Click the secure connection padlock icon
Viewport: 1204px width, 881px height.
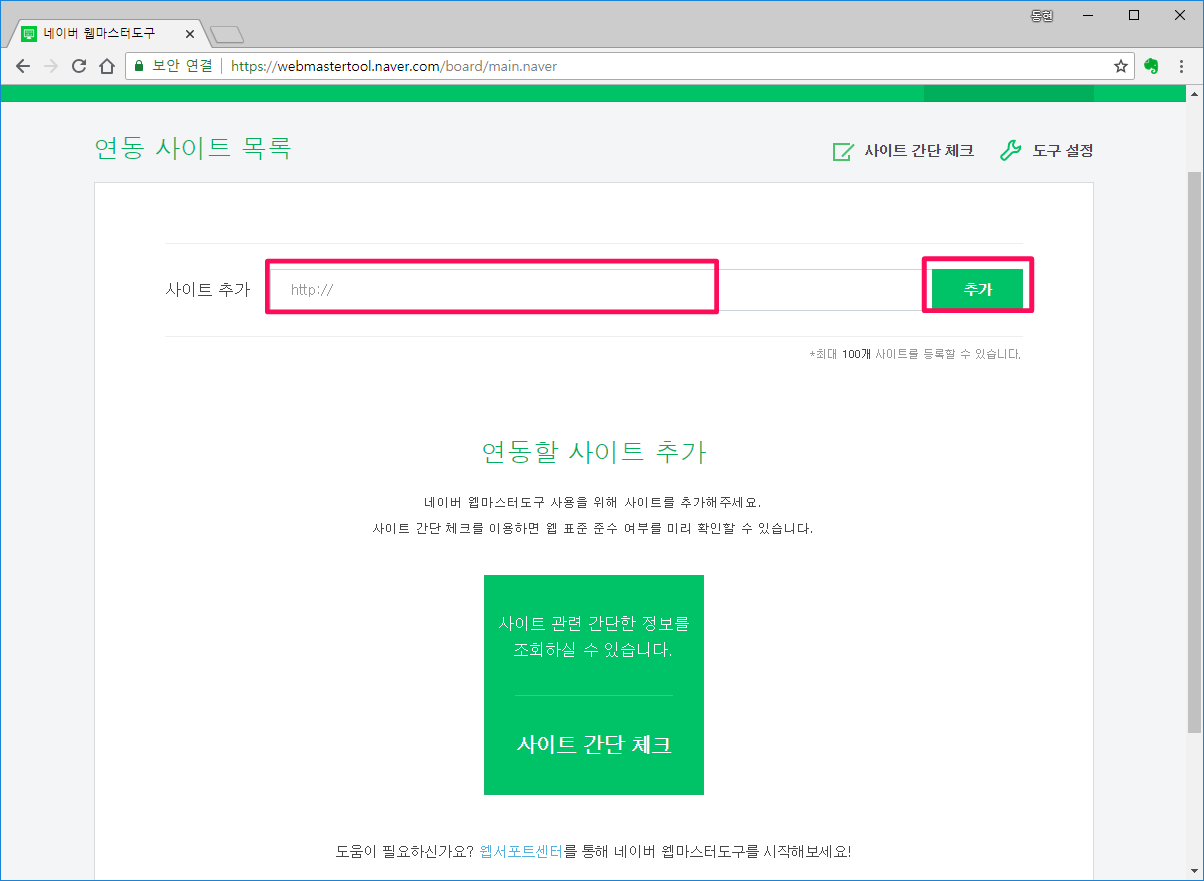tap(140, 67)
